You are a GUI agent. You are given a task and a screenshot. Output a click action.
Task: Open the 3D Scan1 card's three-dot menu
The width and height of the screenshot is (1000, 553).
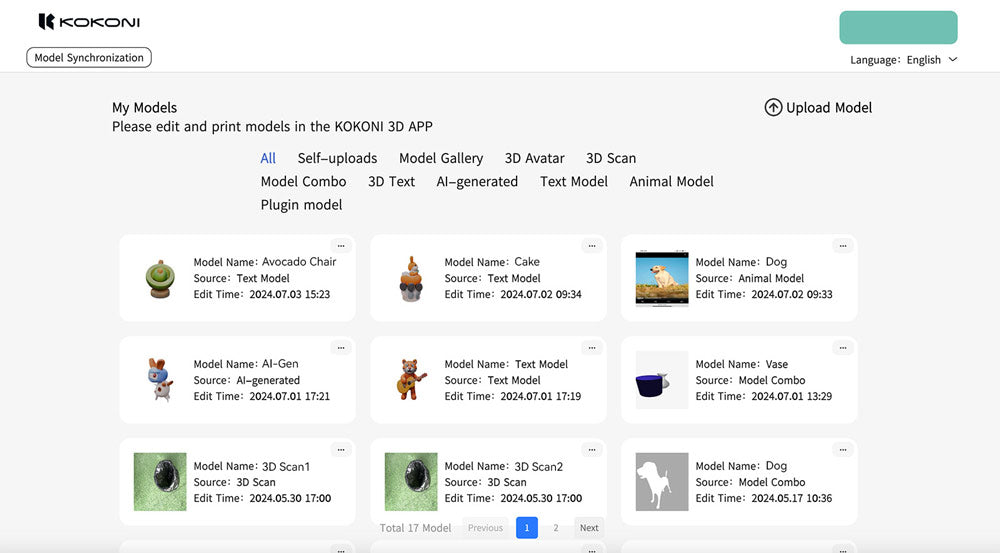(x=341, y=449)
